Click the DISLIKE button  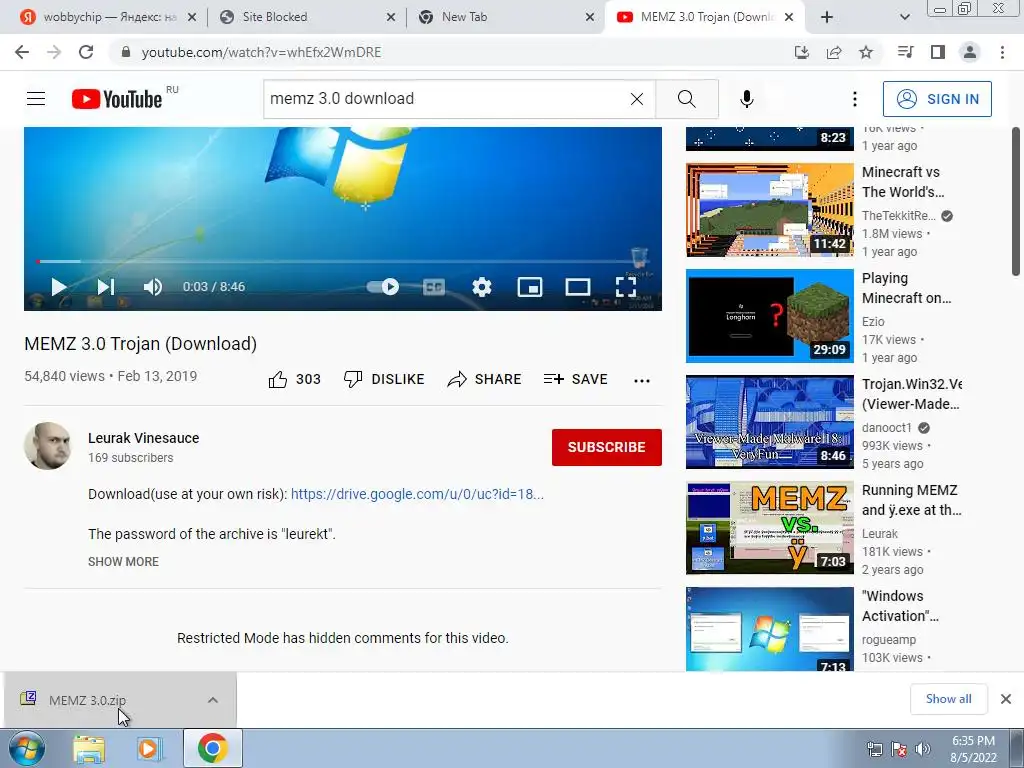pyautogui.click(x=384, y=379)
